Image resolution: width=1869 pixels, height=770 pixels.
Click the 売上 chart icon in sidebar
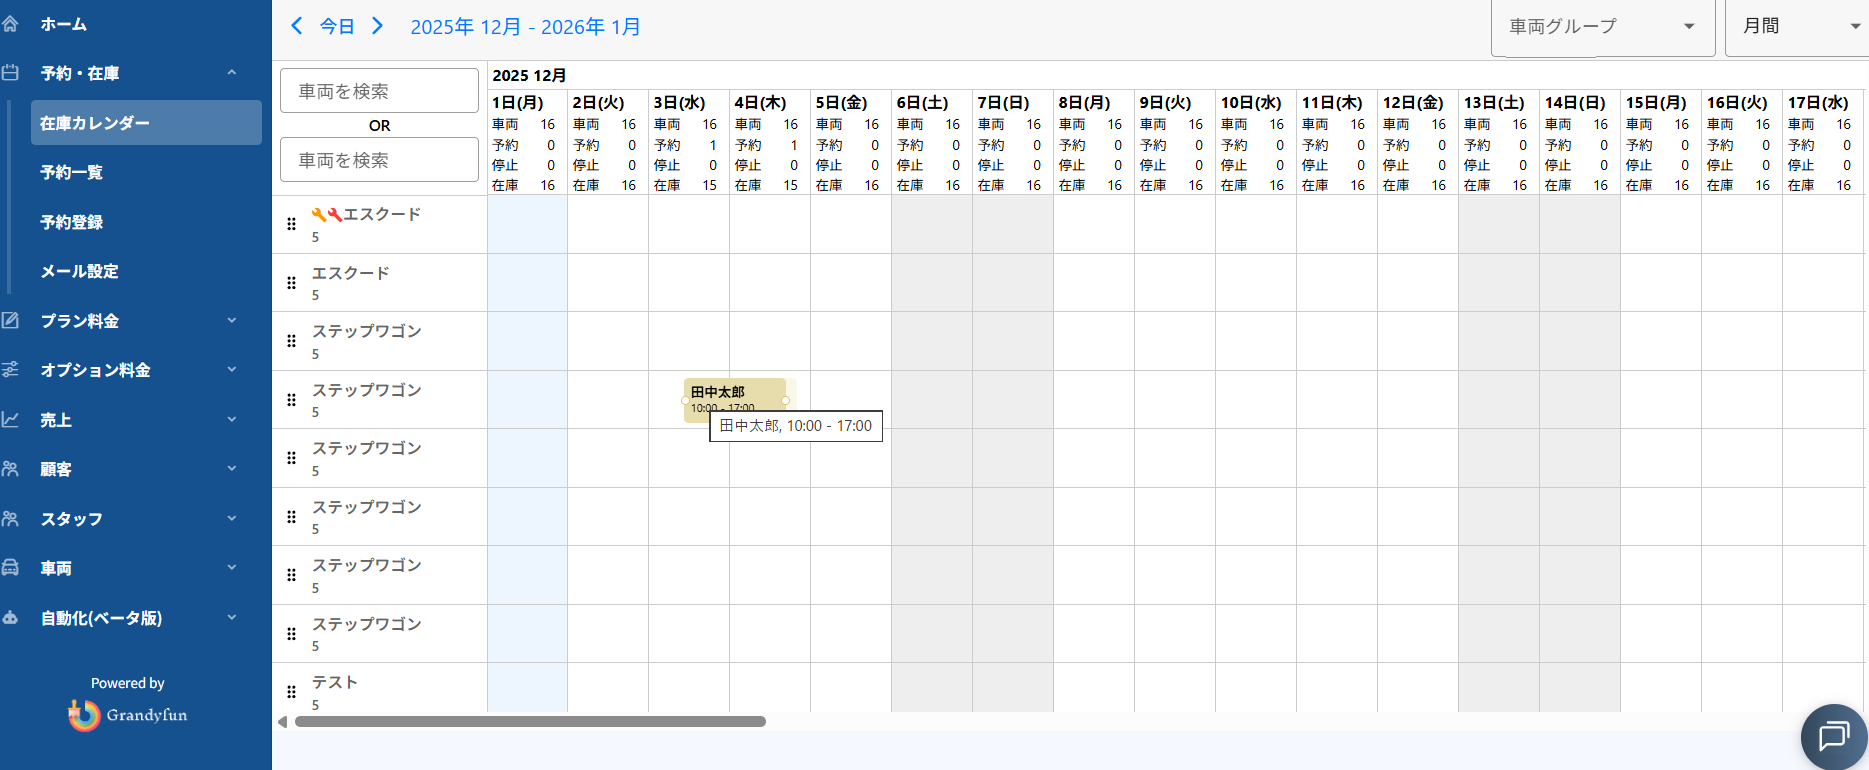11,420
